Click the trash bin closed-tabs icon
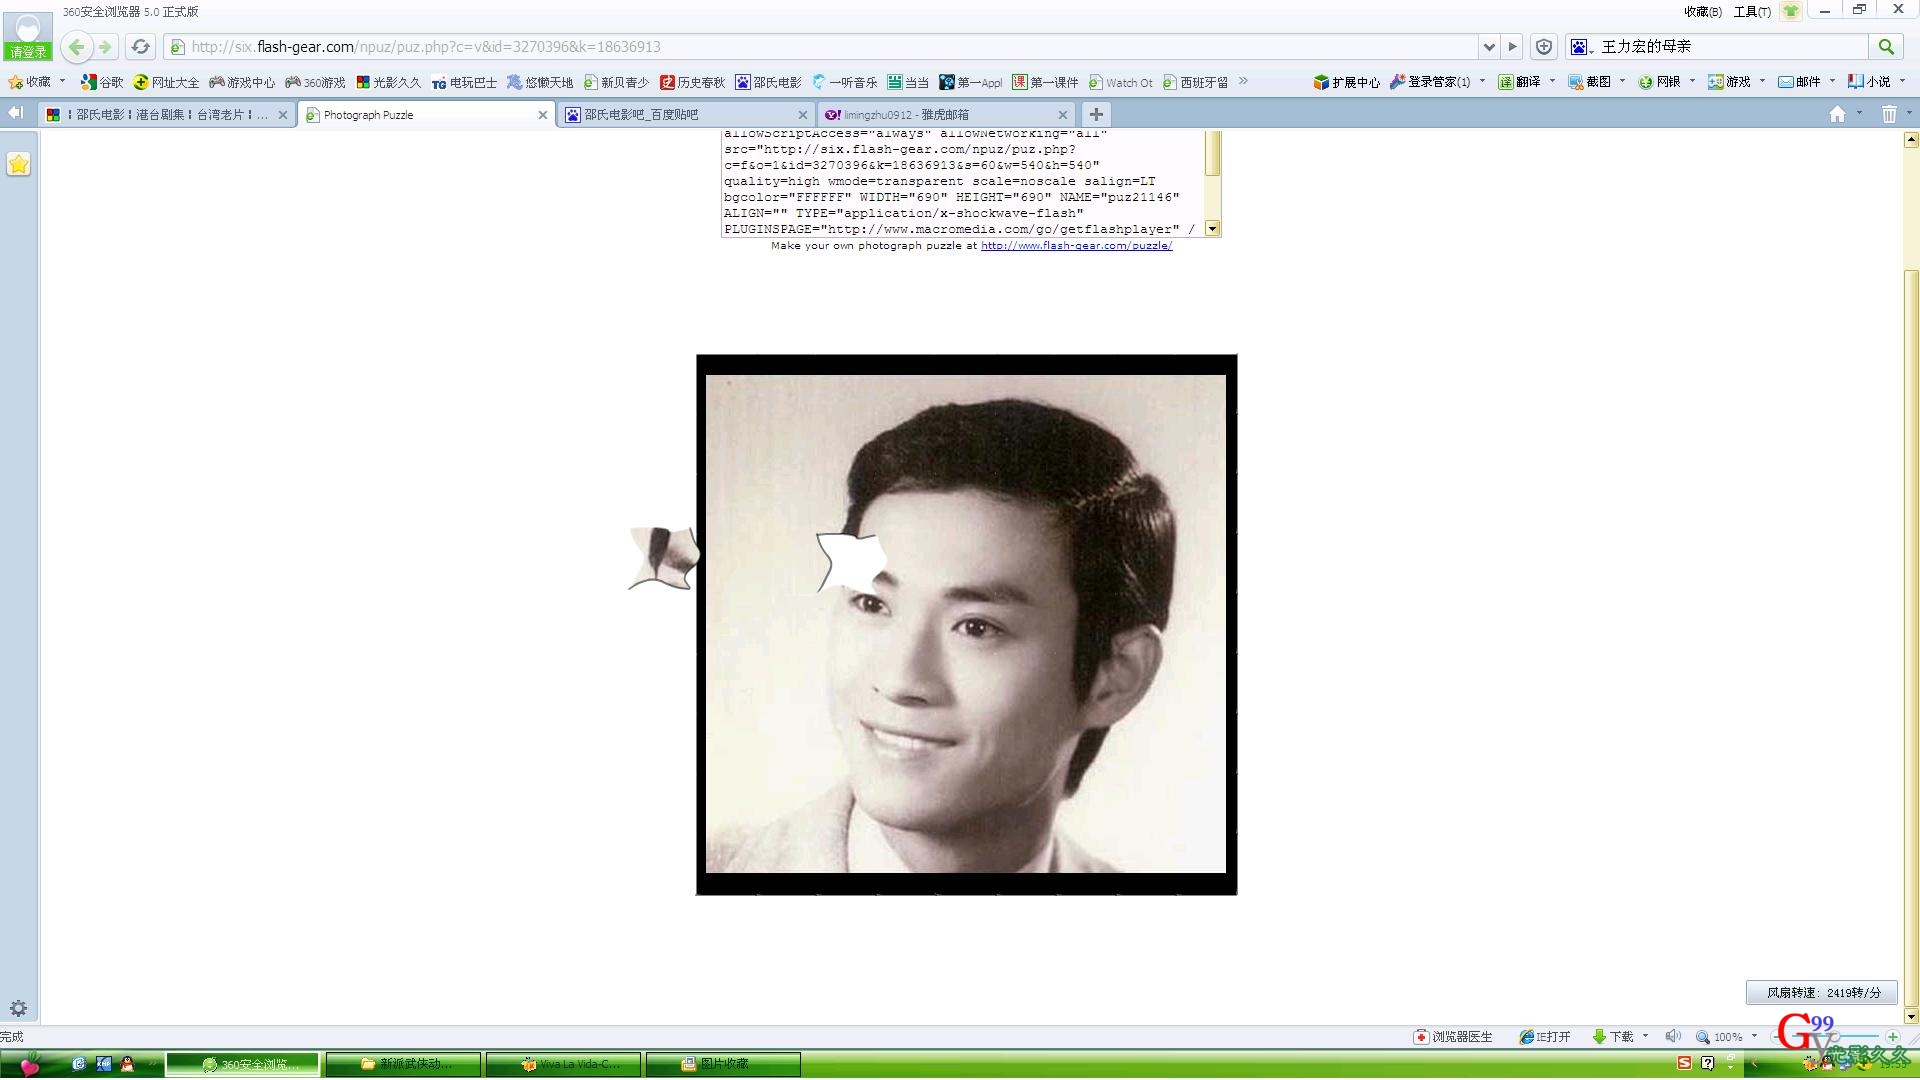 (x=1888, y=115)
